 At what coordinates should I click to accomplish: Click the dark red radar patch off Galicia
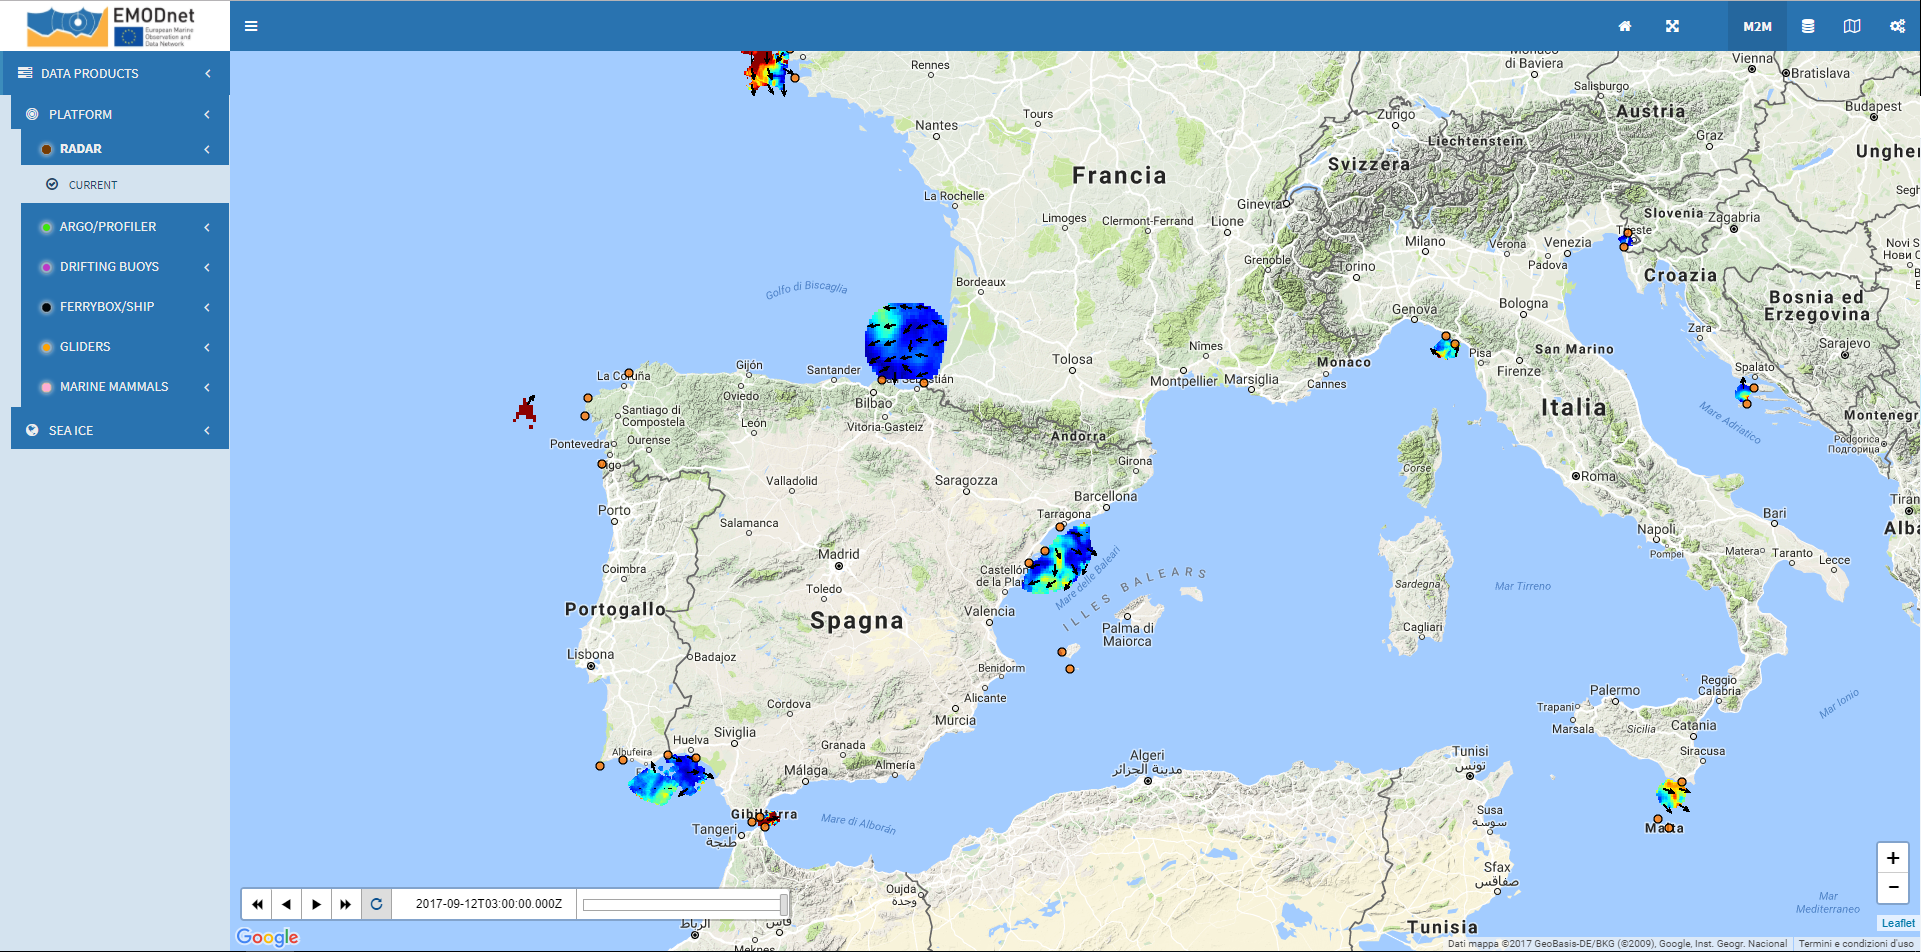coord(526,411)
